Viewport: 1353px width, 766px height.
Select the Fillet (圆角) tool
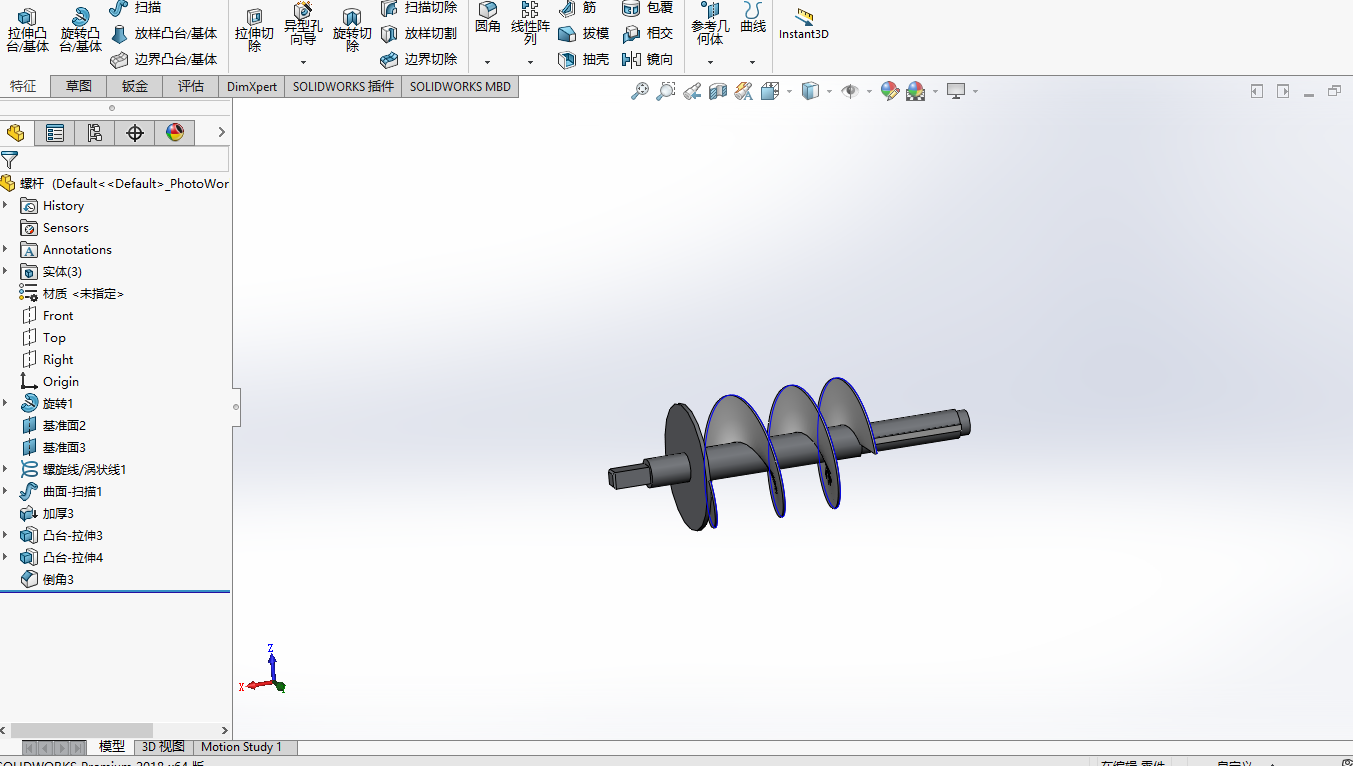click(x=488, y=18)
